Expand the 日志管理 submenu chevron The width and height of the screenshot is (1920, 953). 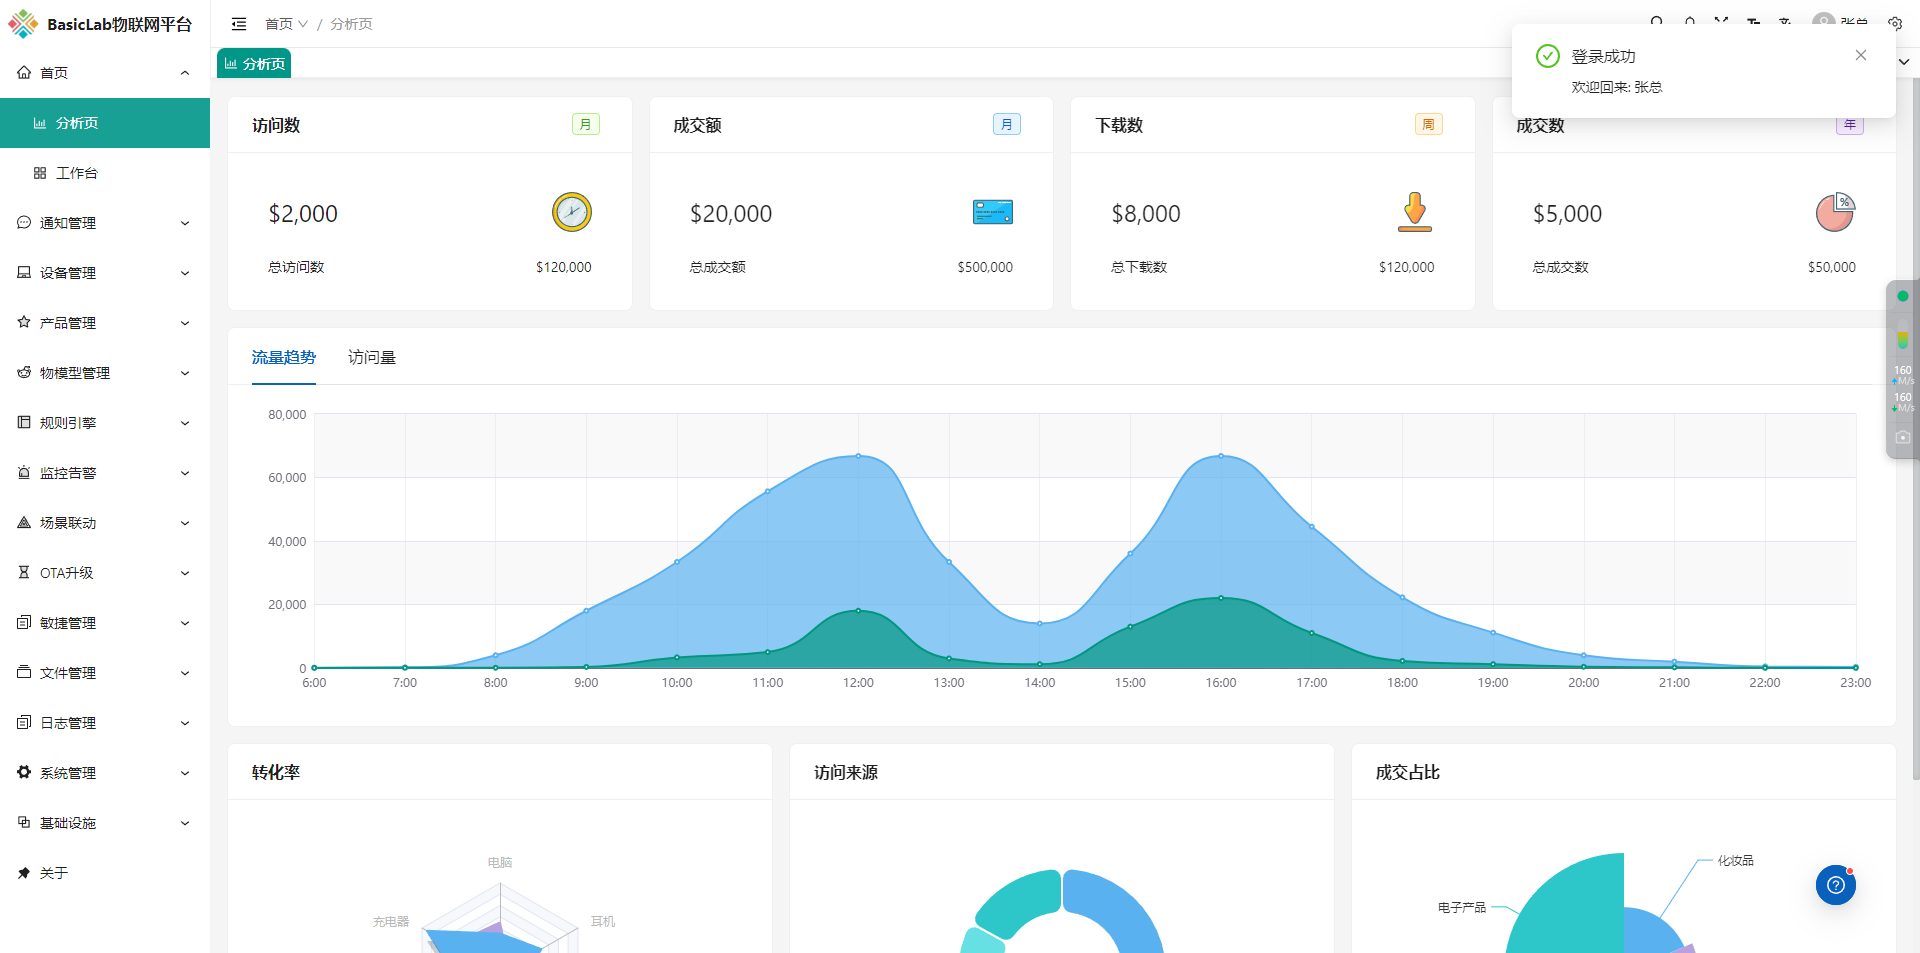coord(185,723)
